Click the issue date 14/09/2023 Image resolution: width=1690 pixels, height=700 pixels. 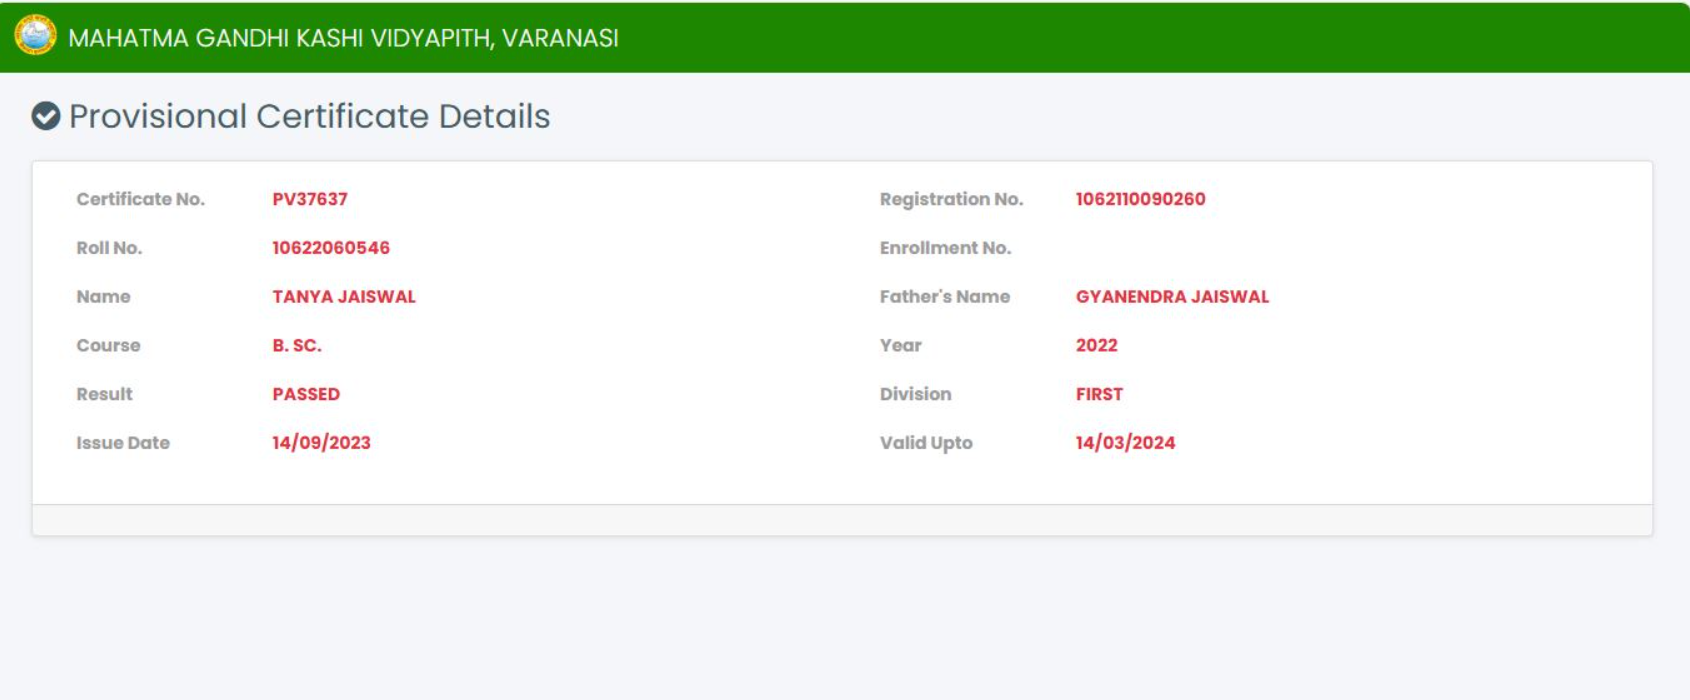tap(321, 443)
